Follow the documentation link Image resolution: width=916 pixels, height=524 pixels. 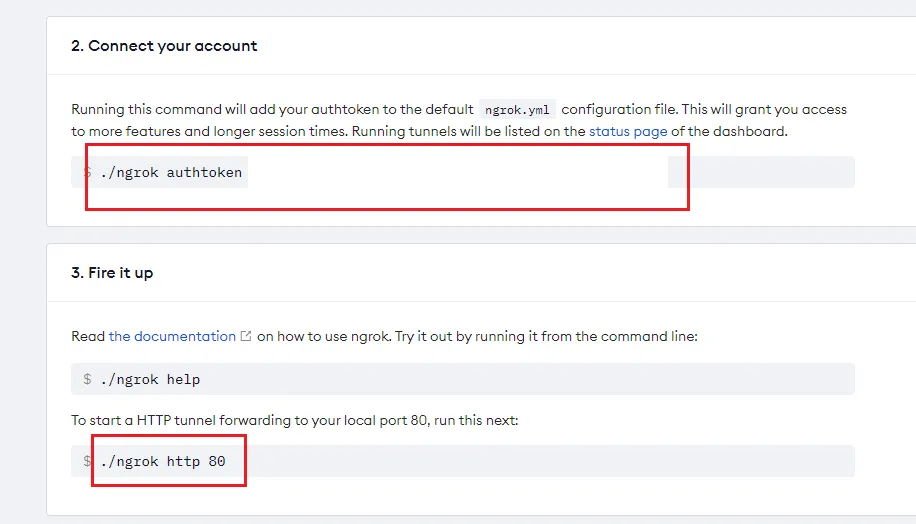[x=172, y=337]
